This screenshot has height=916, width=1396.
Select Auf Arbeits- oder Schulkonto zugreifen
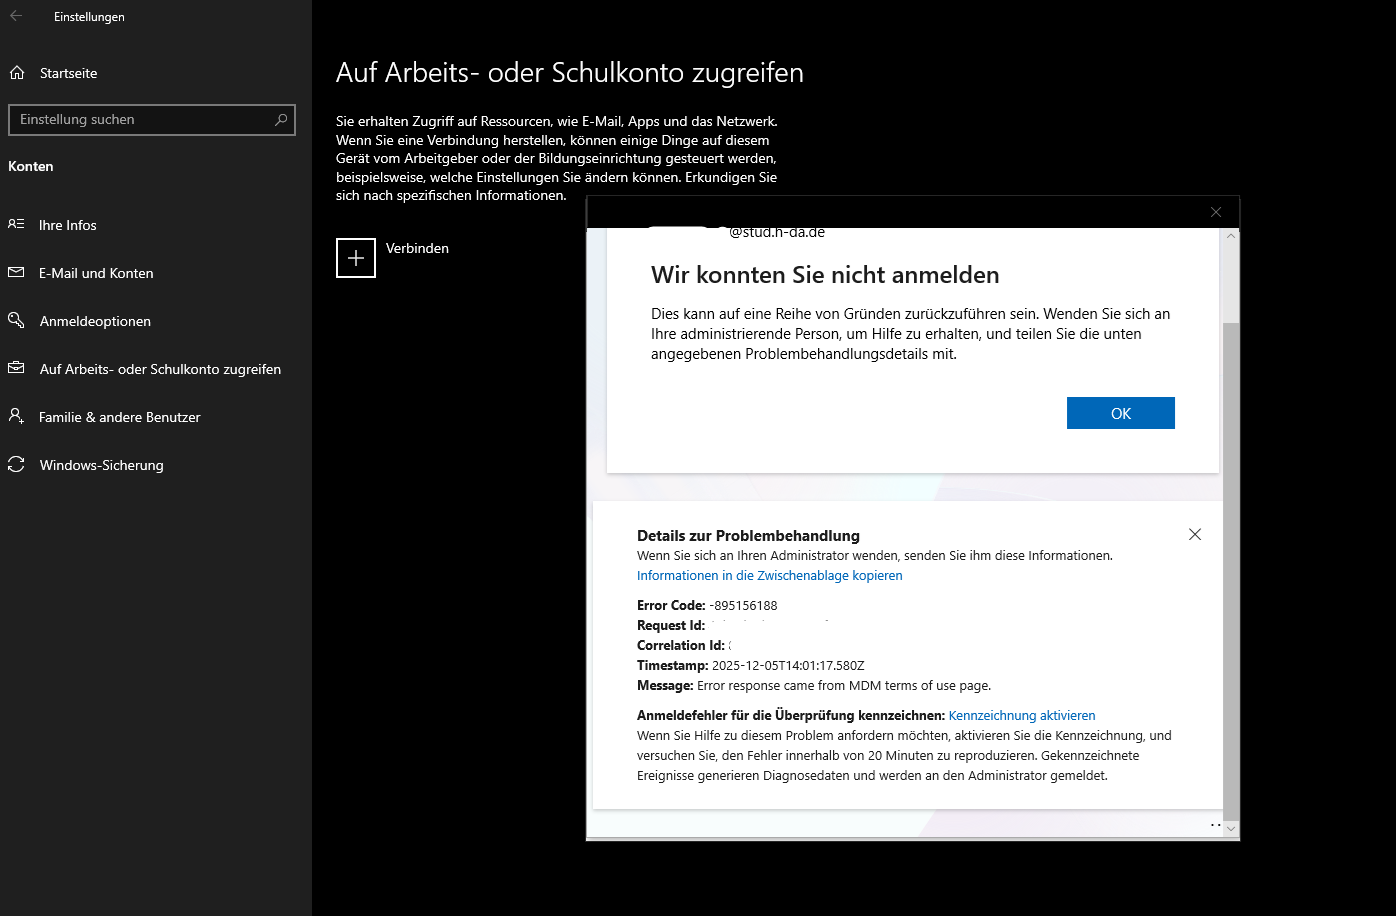pyautogui.click(x=160, y=368)
